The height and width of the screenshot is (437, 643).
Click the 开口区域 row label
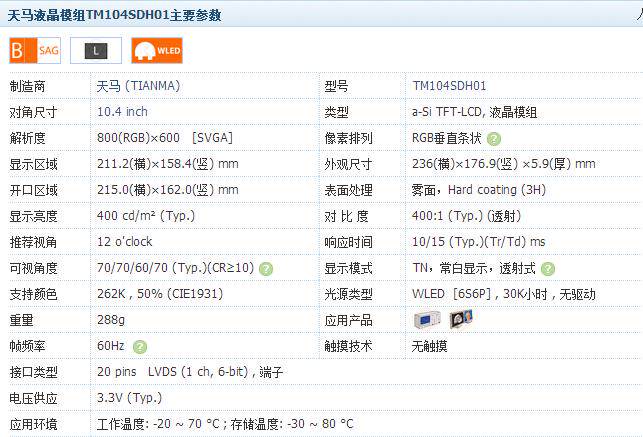pyautogui.click(x=33, y=190)
